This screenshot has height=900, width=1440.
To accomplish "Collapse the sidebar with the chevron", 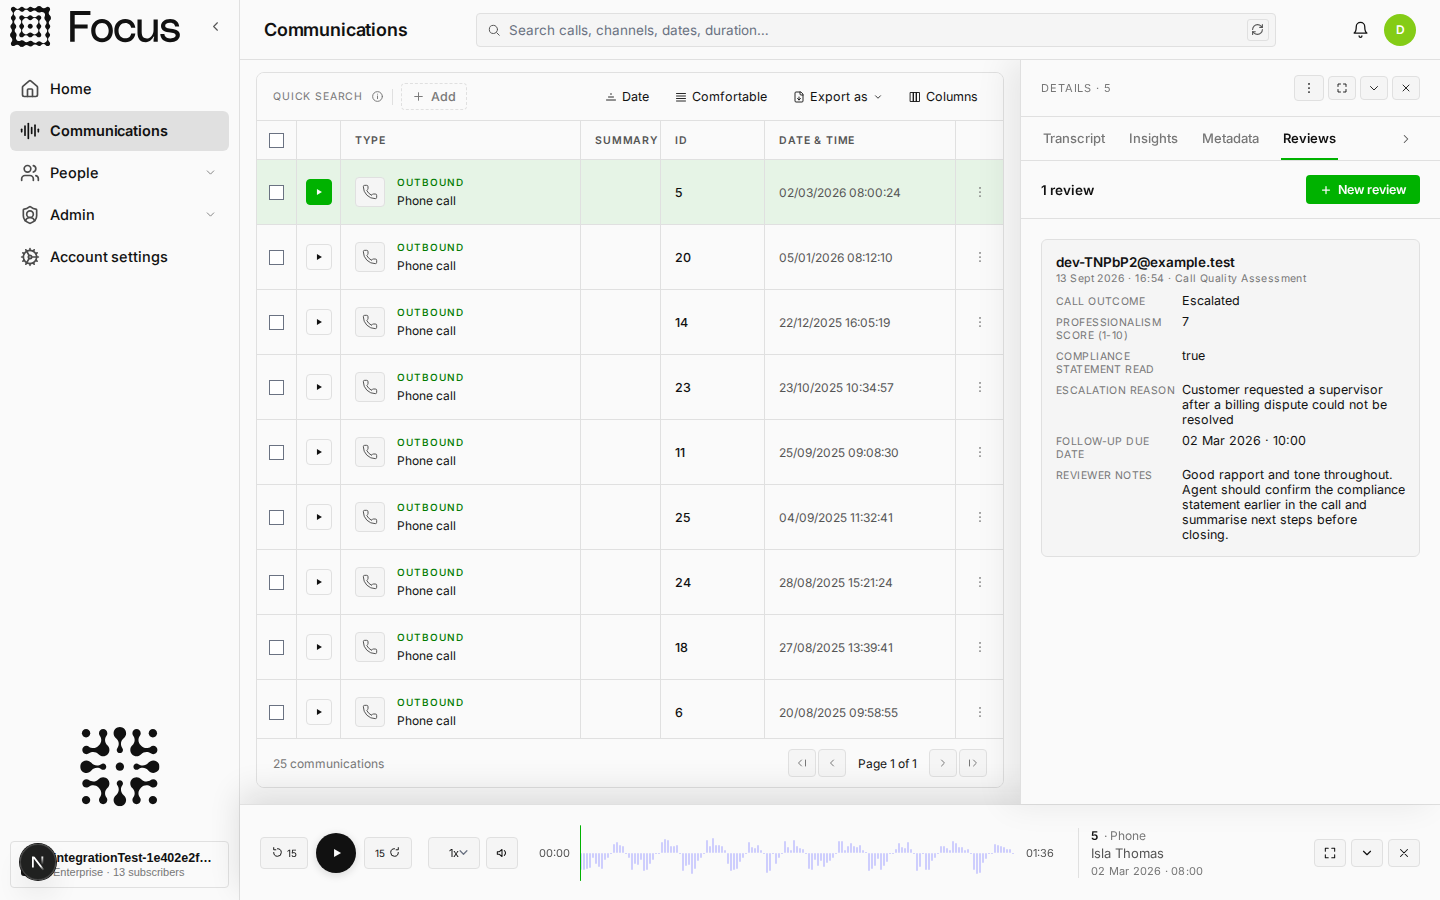I will coord(215,27).
